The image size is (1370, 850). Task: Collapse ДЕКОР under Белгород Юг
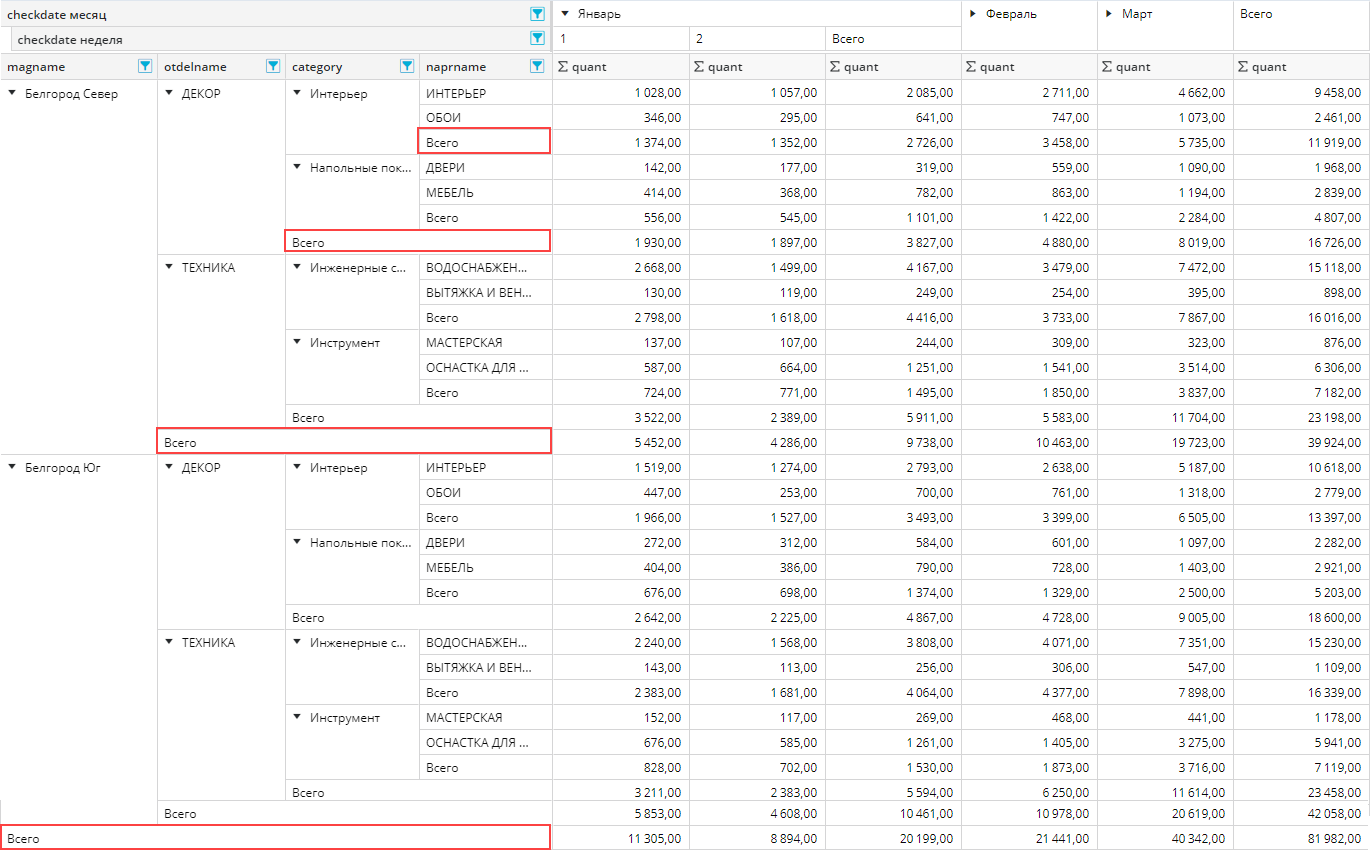[169, 467]
